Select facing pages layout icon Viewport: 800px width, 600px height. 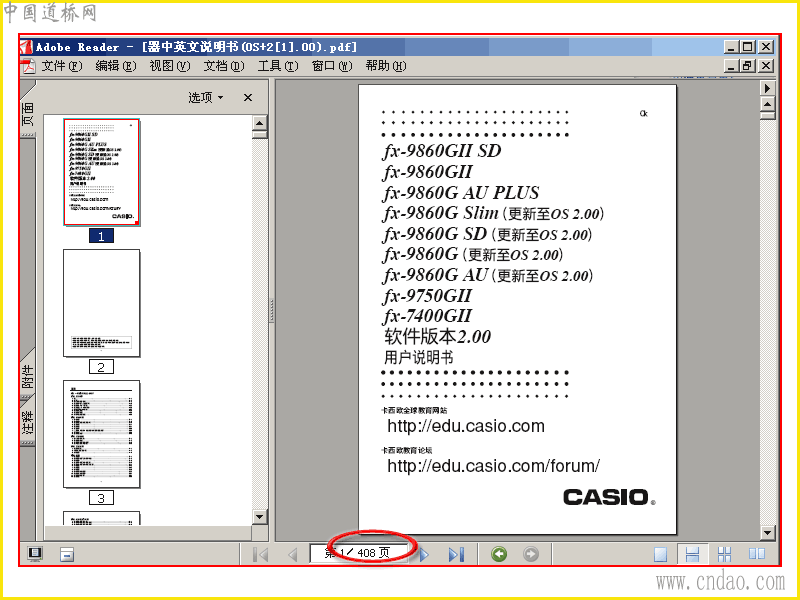(x=757, y=554)
